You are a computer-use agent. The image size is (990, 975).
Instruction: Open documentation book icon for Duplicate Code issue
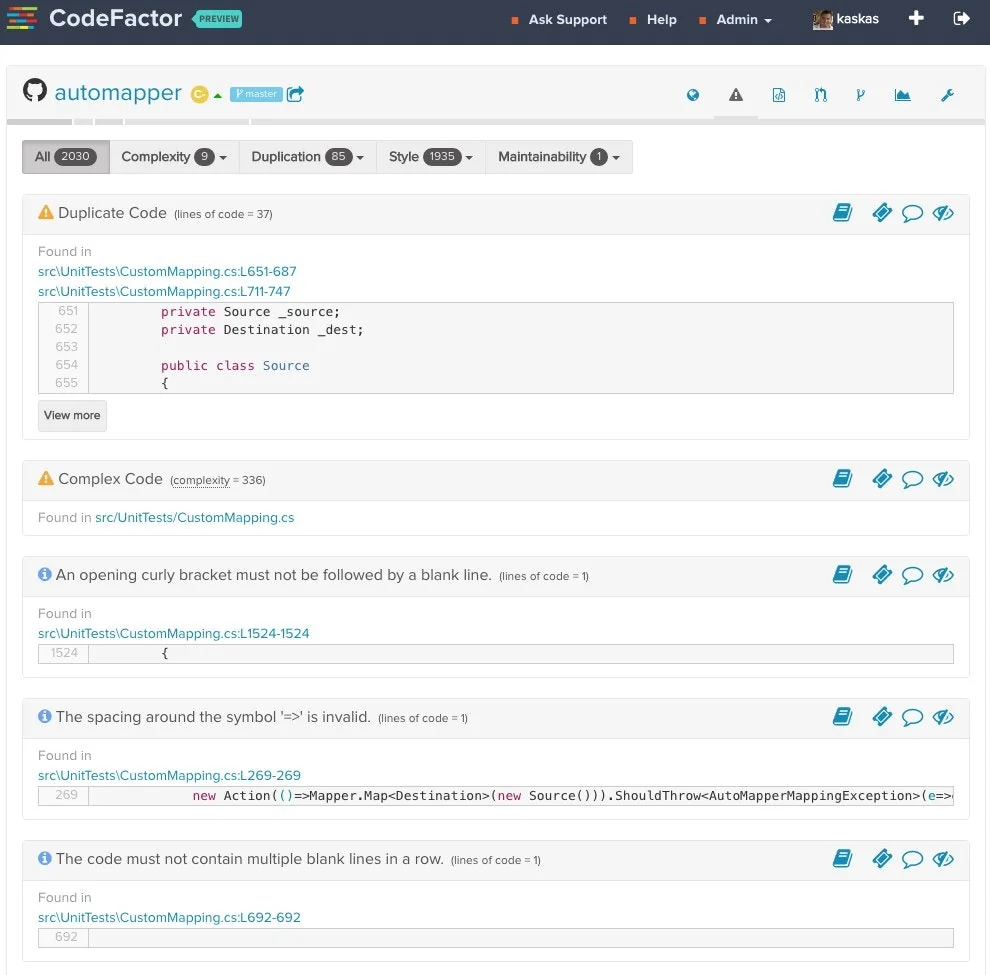coord(842,212)
